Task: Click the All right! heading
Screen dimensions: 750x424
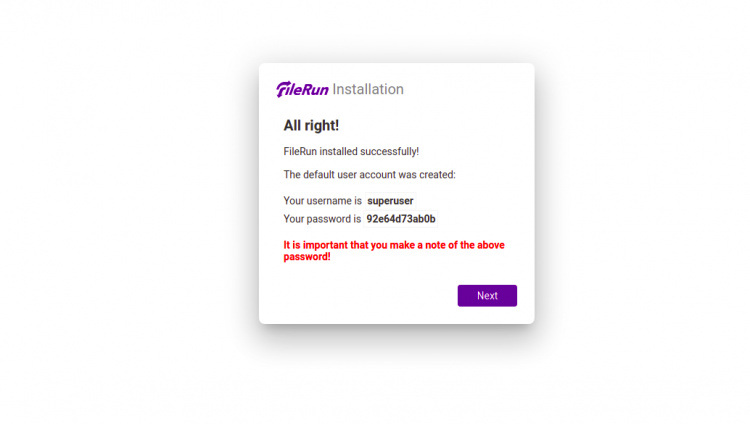Action: pos(311,126)
